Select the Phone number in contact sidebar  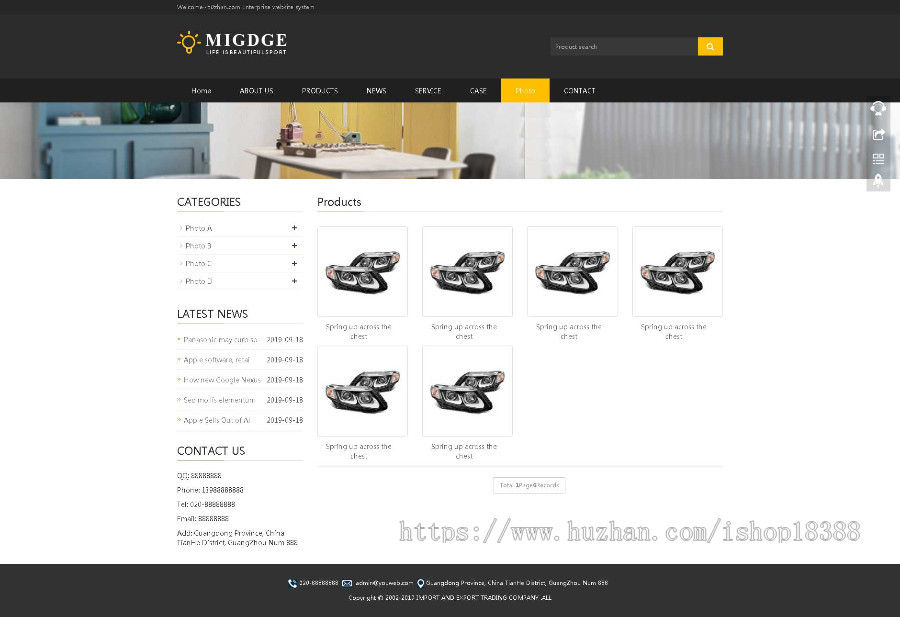point(210,490)
